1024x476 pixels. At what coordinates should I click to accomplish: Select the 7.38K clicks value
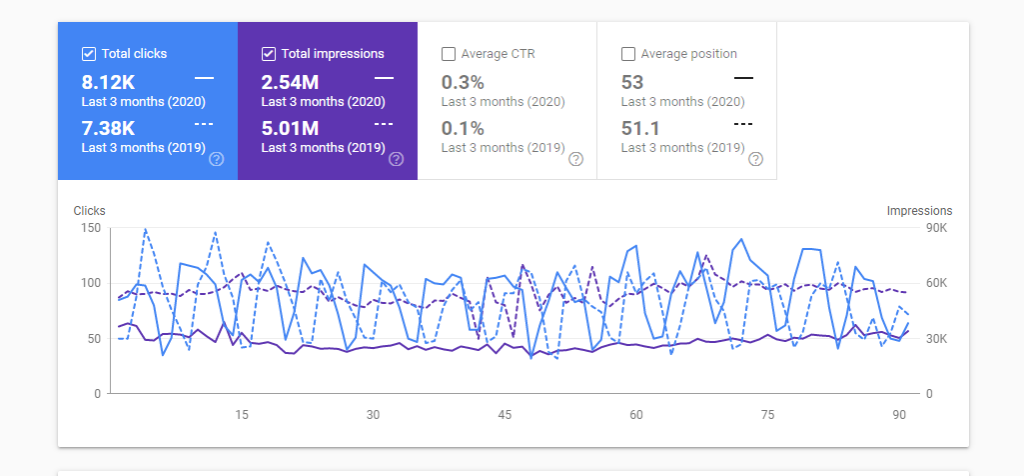point(108,128)
